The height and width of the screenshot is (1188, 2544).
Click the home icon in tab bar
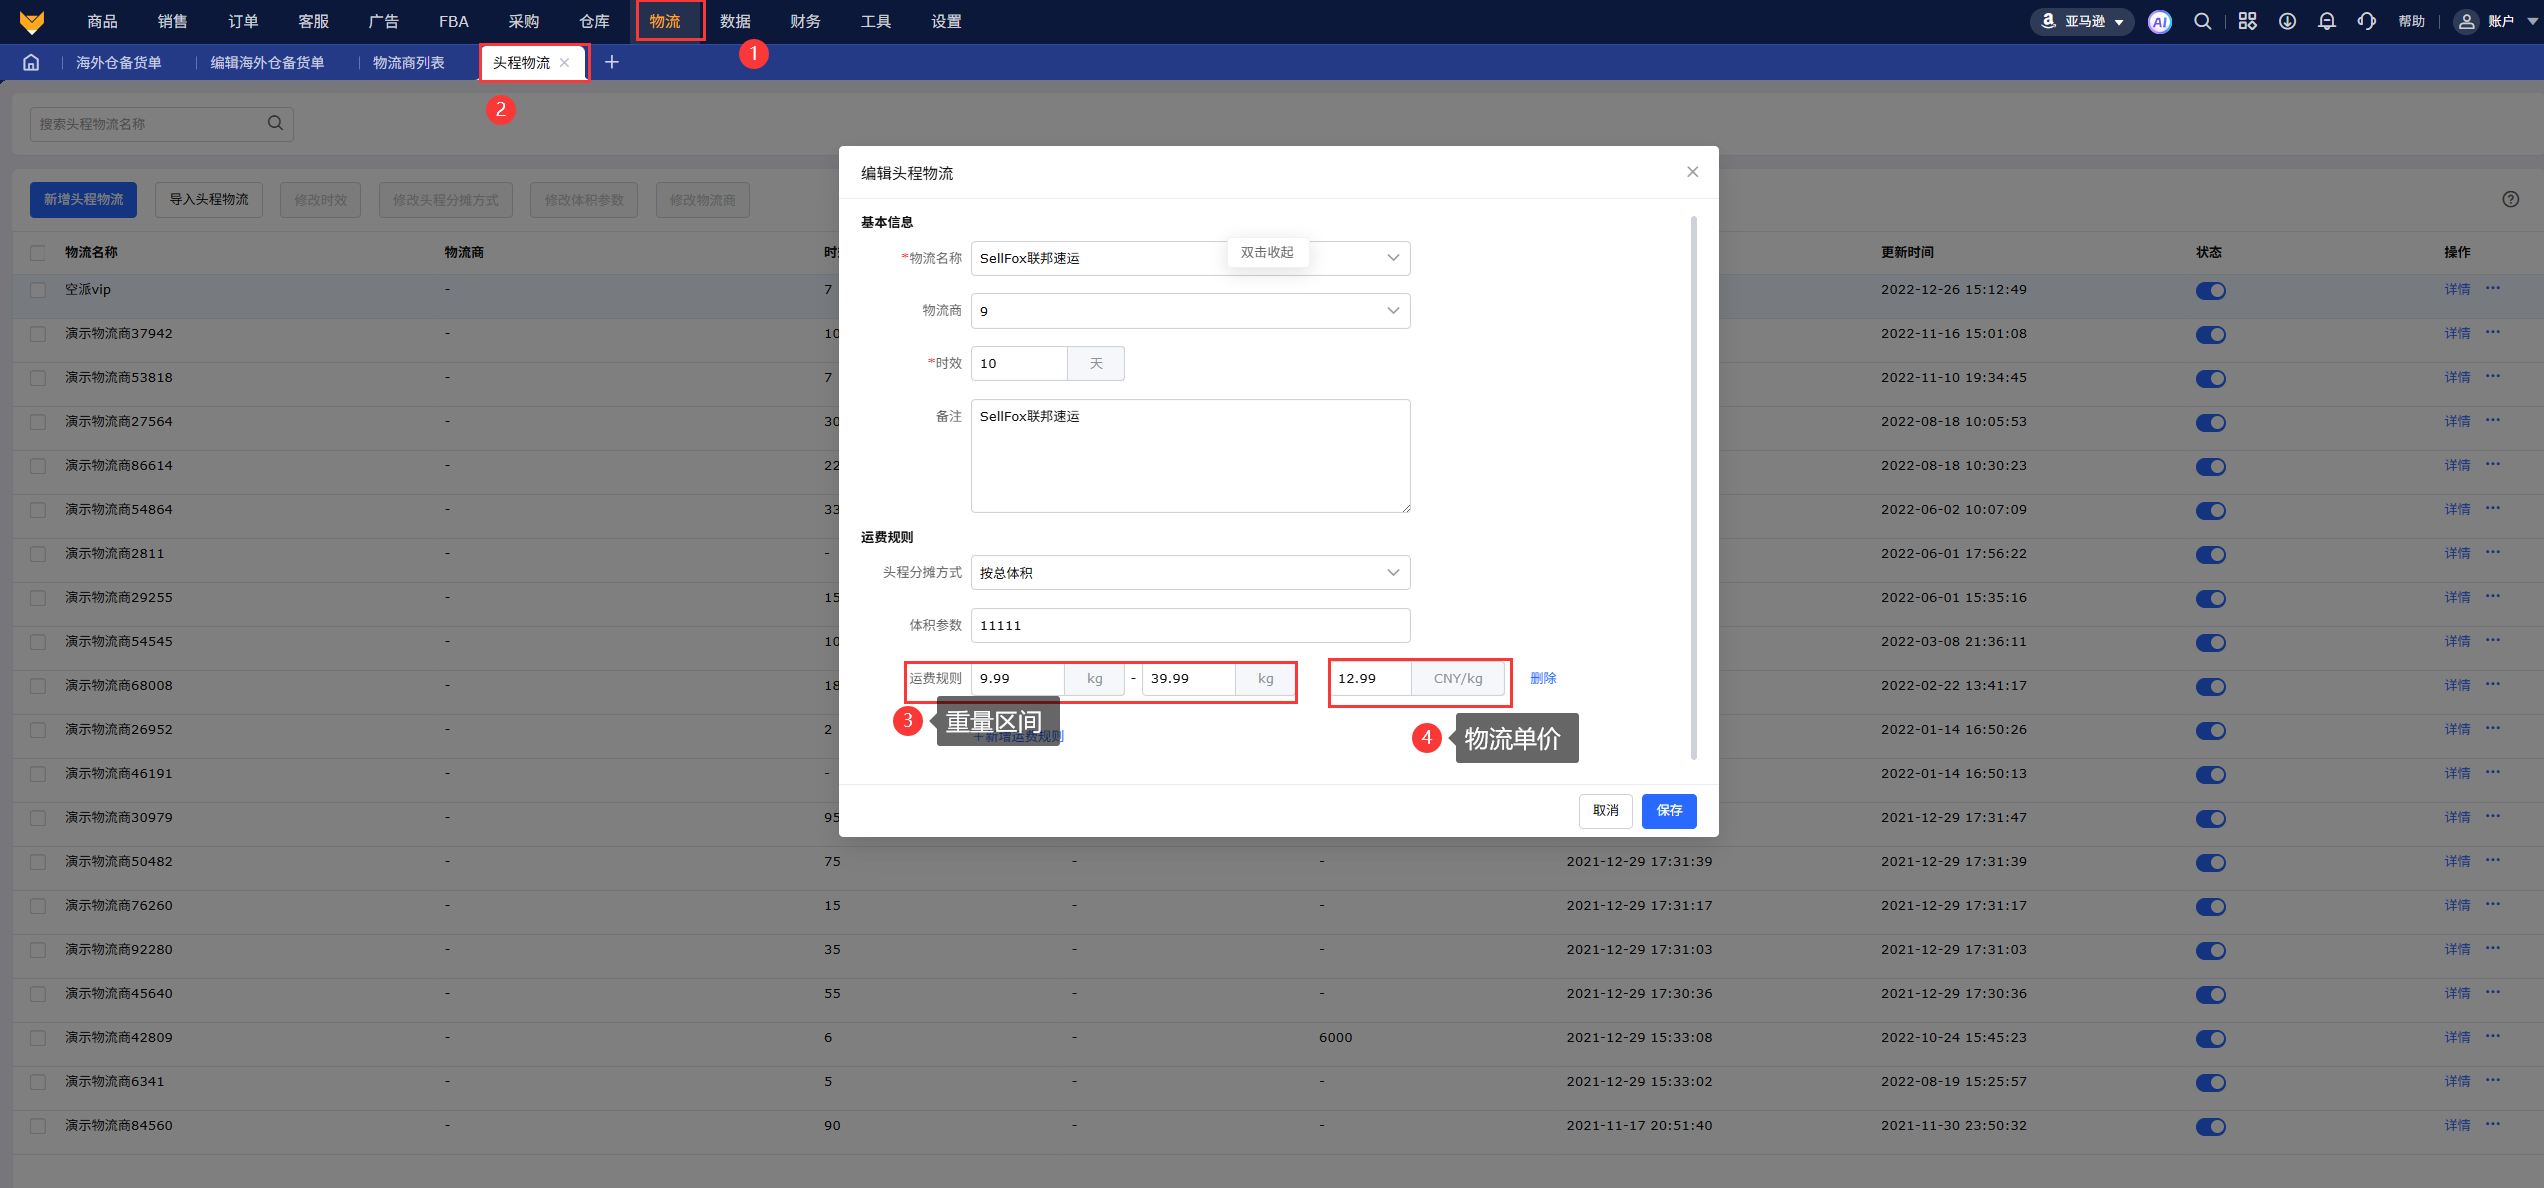[x=31, y=63]
